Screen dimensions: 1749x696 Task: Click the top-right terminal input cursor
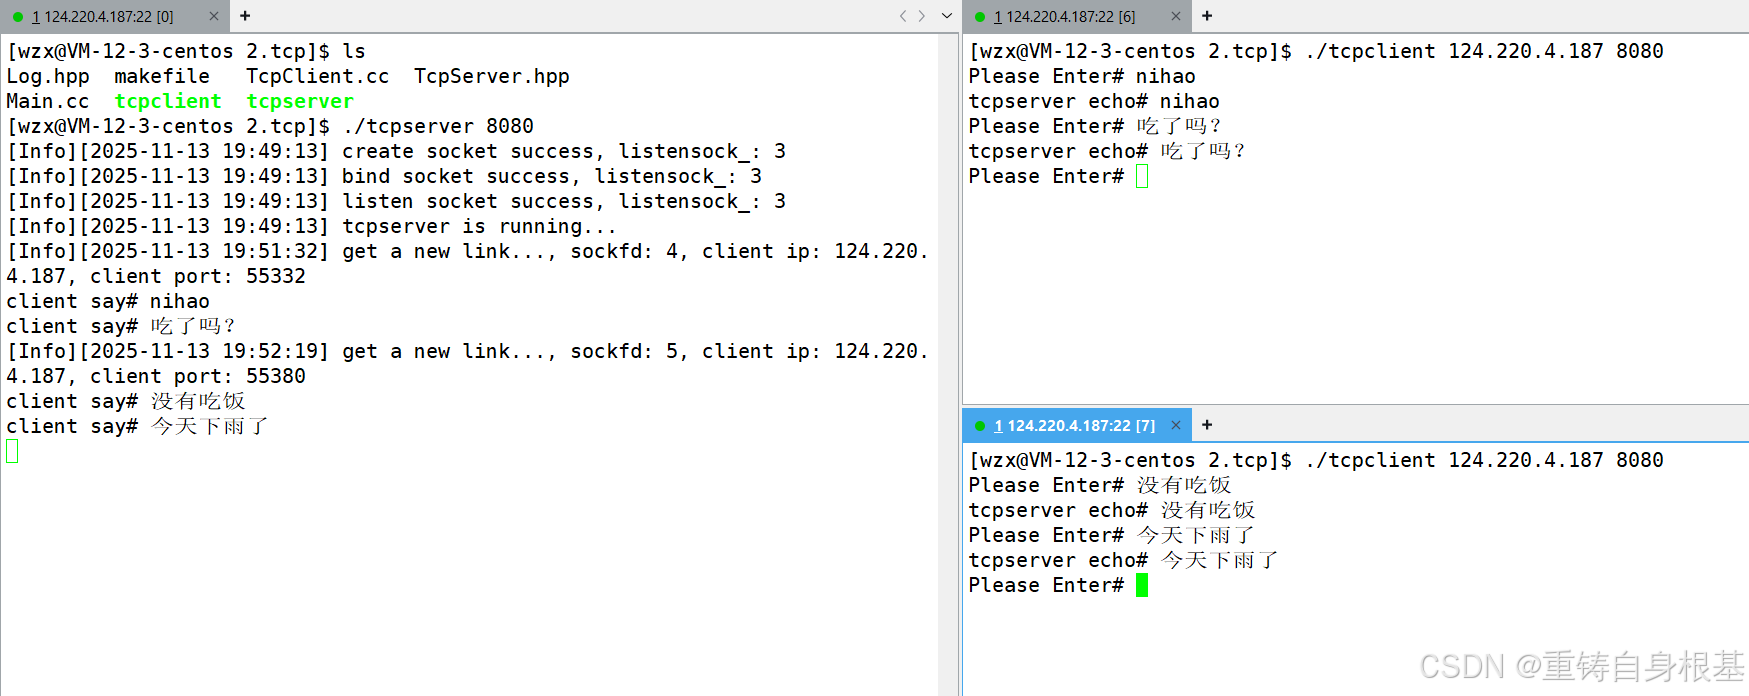coord(1142,176)
